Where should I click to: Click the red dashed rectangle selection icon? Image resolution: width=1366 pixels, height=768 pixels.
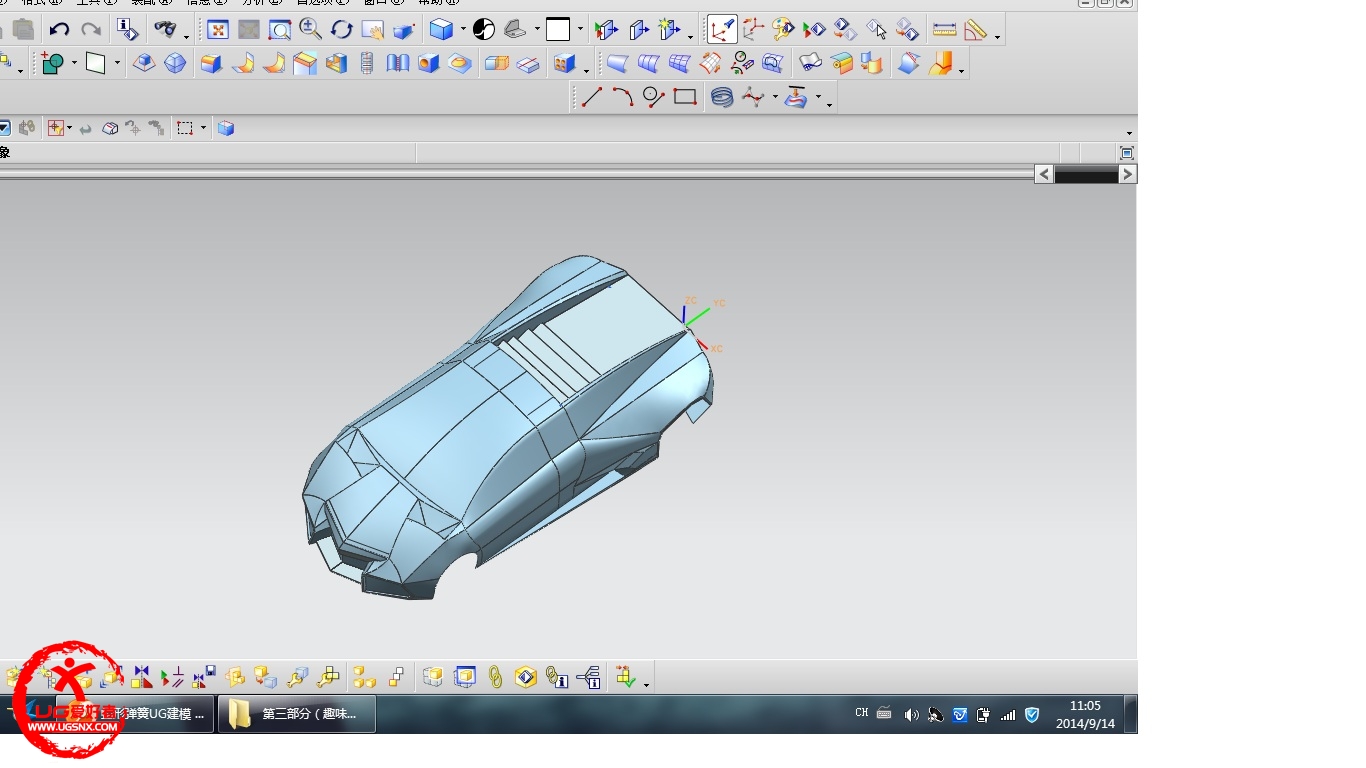pyautogui.click(x=184, y=128)
